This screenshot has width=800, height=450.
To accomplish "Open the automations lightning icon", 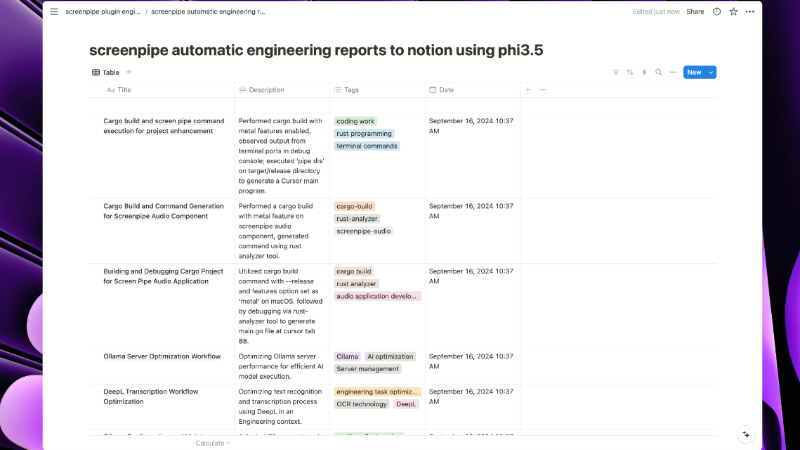I will click(x=644, y=72).
